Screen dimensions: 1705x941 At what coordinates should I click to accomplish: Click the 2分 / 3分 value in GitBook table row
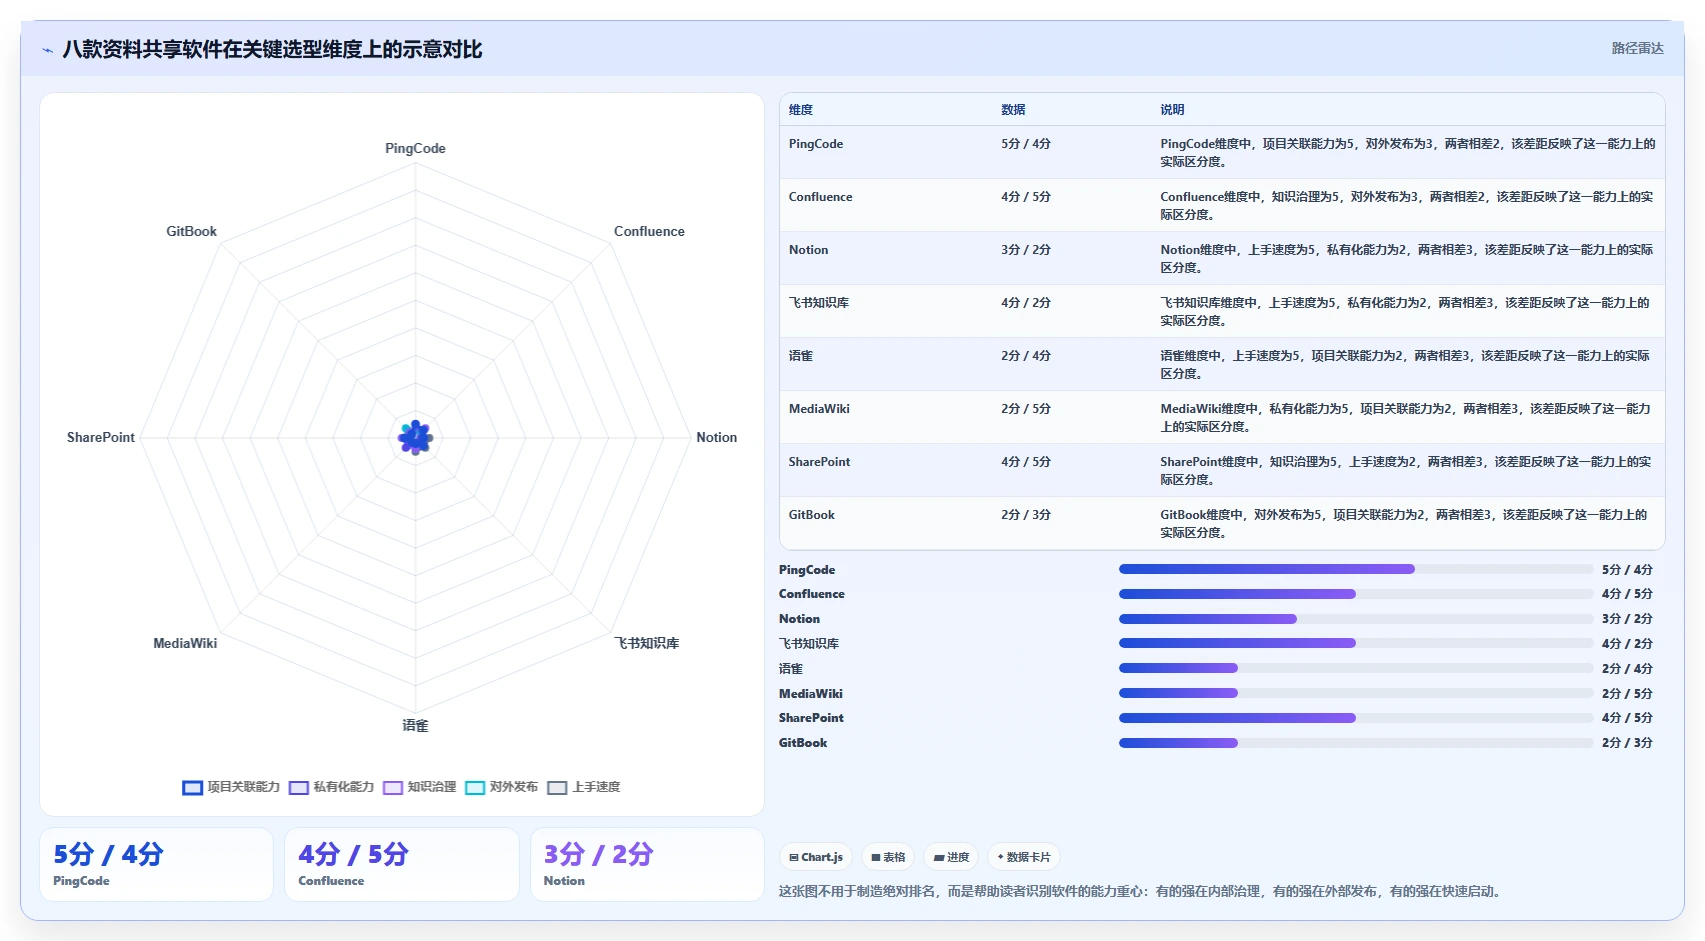point(1026,515)
